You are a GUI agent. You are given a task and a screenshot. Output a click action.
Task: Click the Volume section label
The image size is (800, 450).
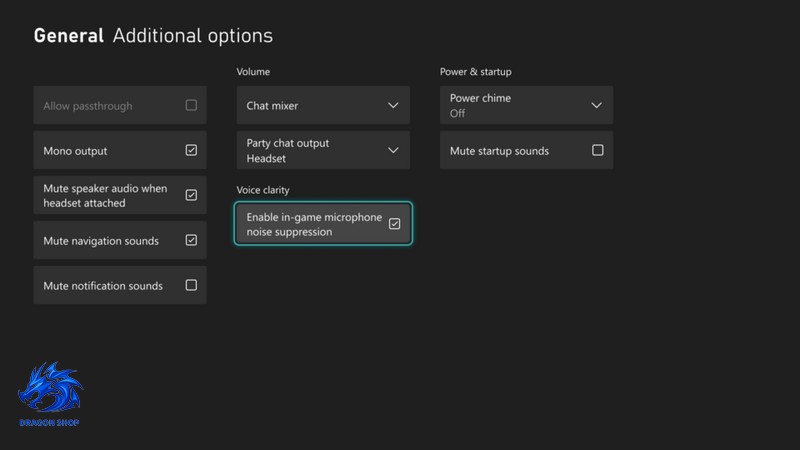253,72
